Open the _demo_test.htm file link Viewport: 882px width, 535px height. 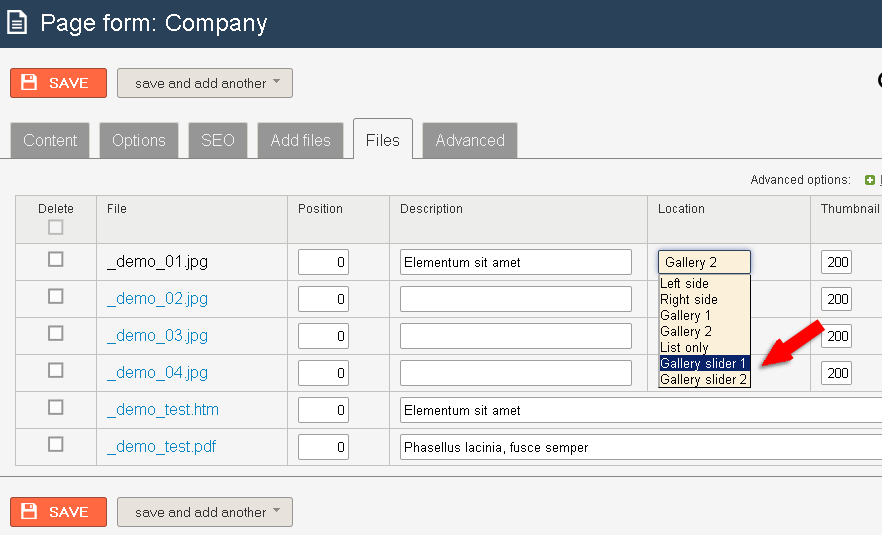163,410
